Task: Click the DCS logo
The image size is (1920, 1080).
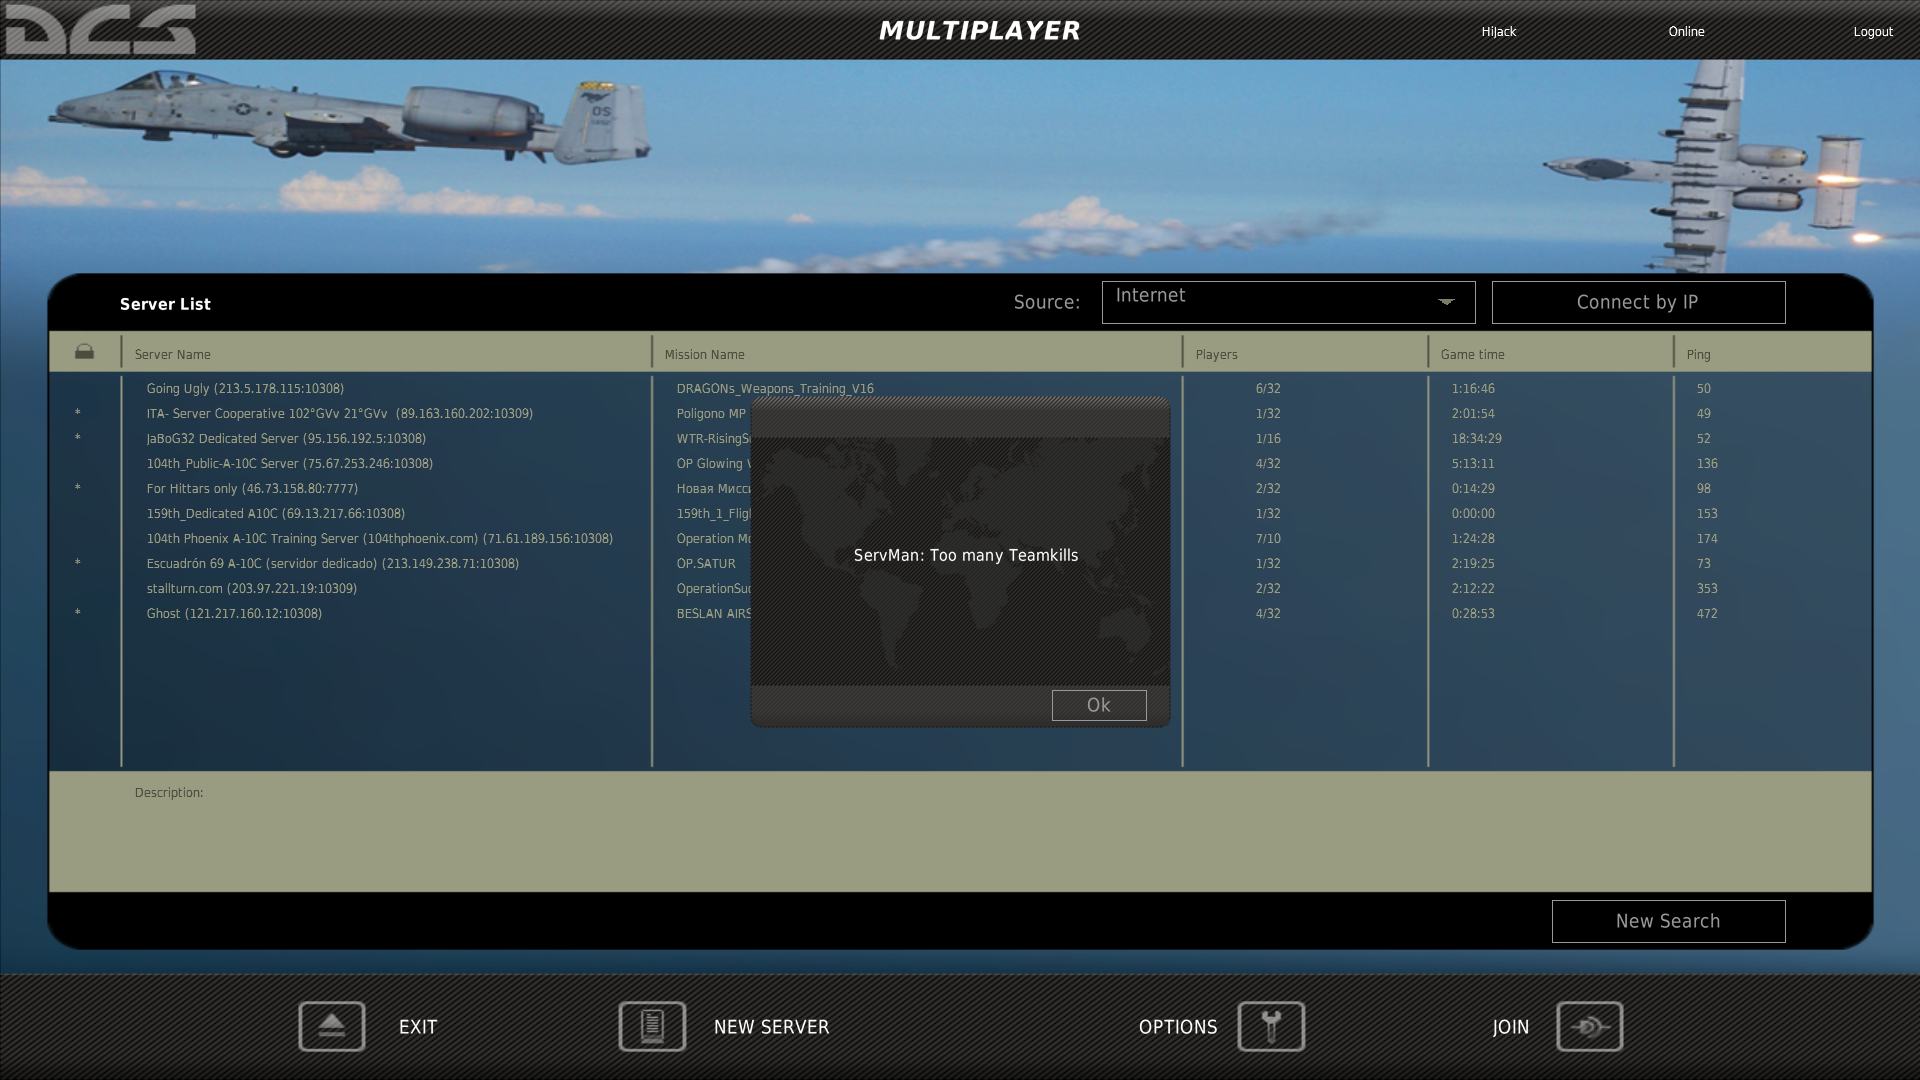Action: tap(100, 29)
